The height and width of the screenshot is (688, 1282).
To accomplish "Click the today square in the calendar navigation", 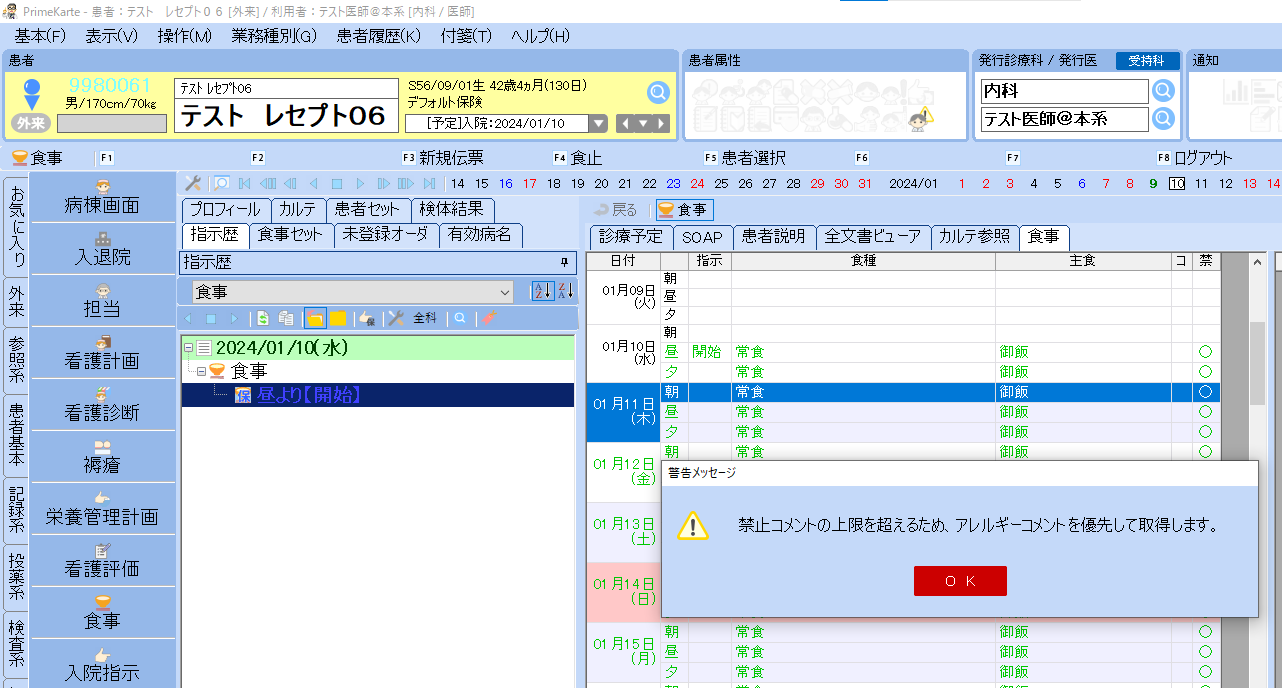I will pos(337,183).
